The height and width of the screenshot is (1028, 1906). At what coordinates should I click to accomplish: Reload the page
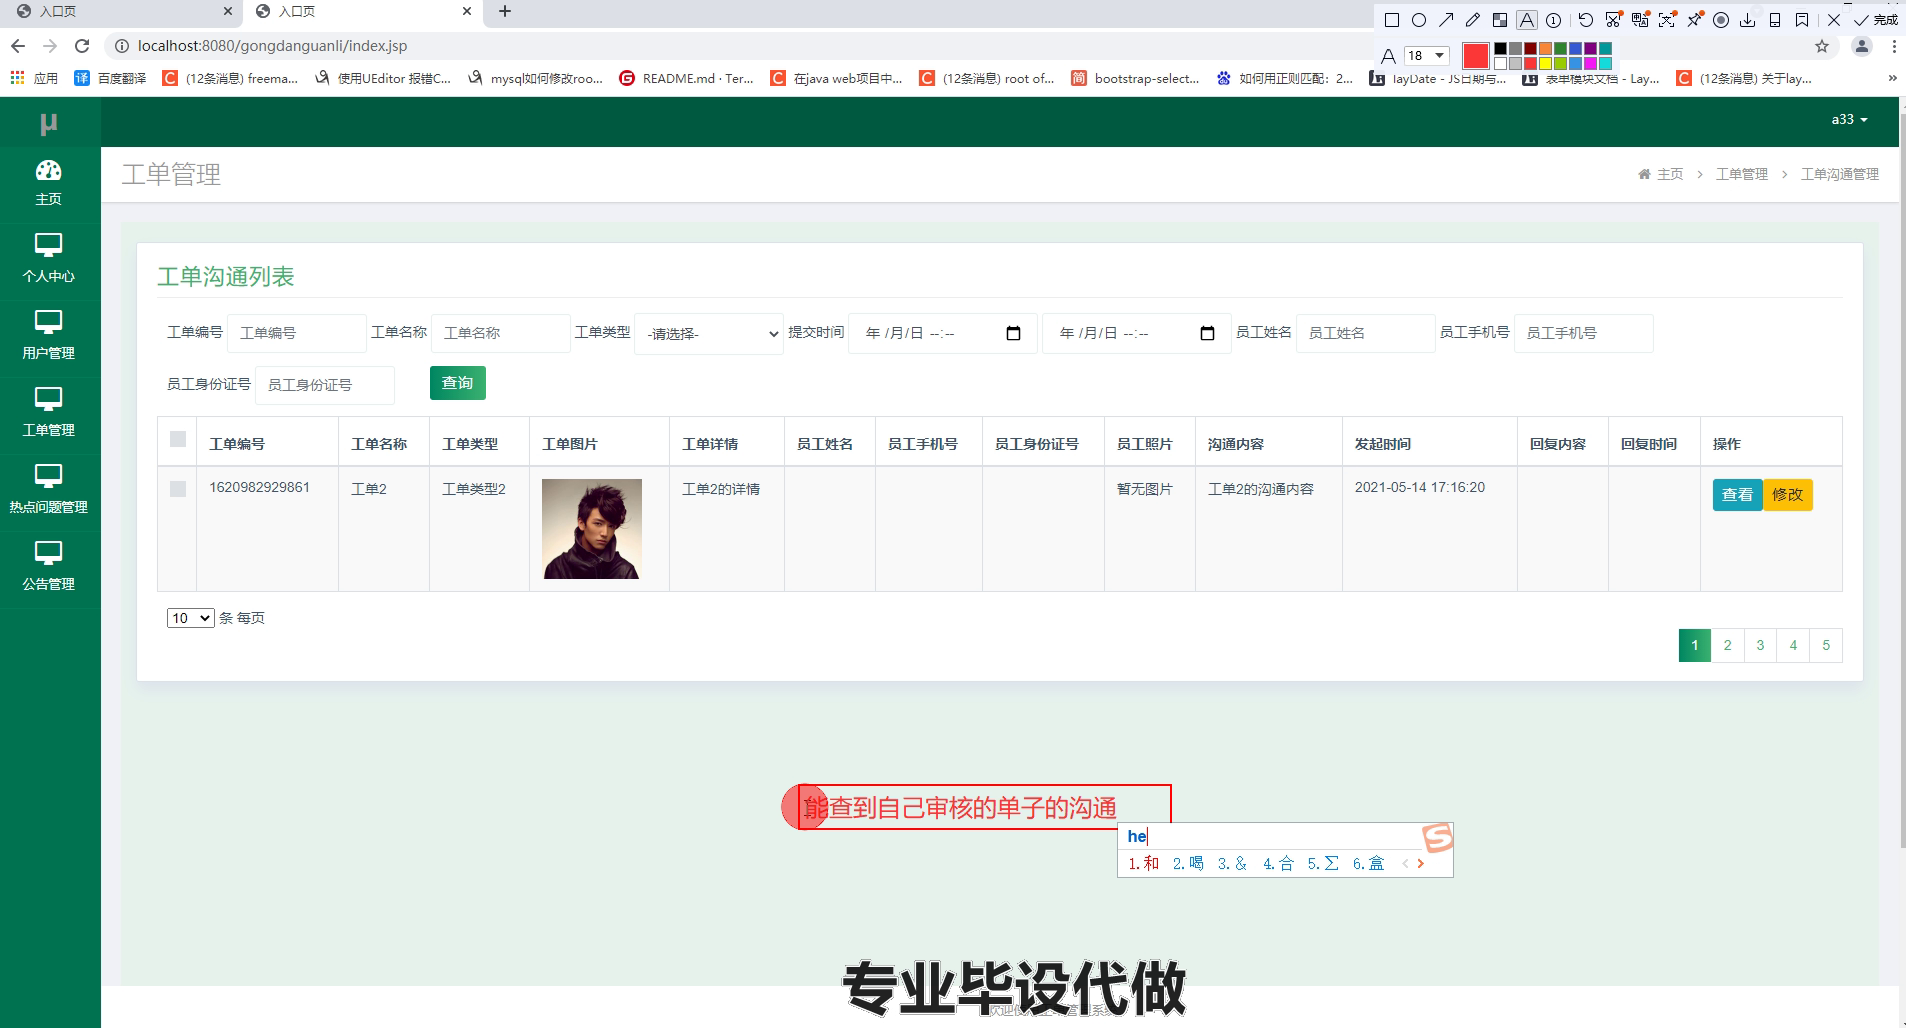[82, 46]
